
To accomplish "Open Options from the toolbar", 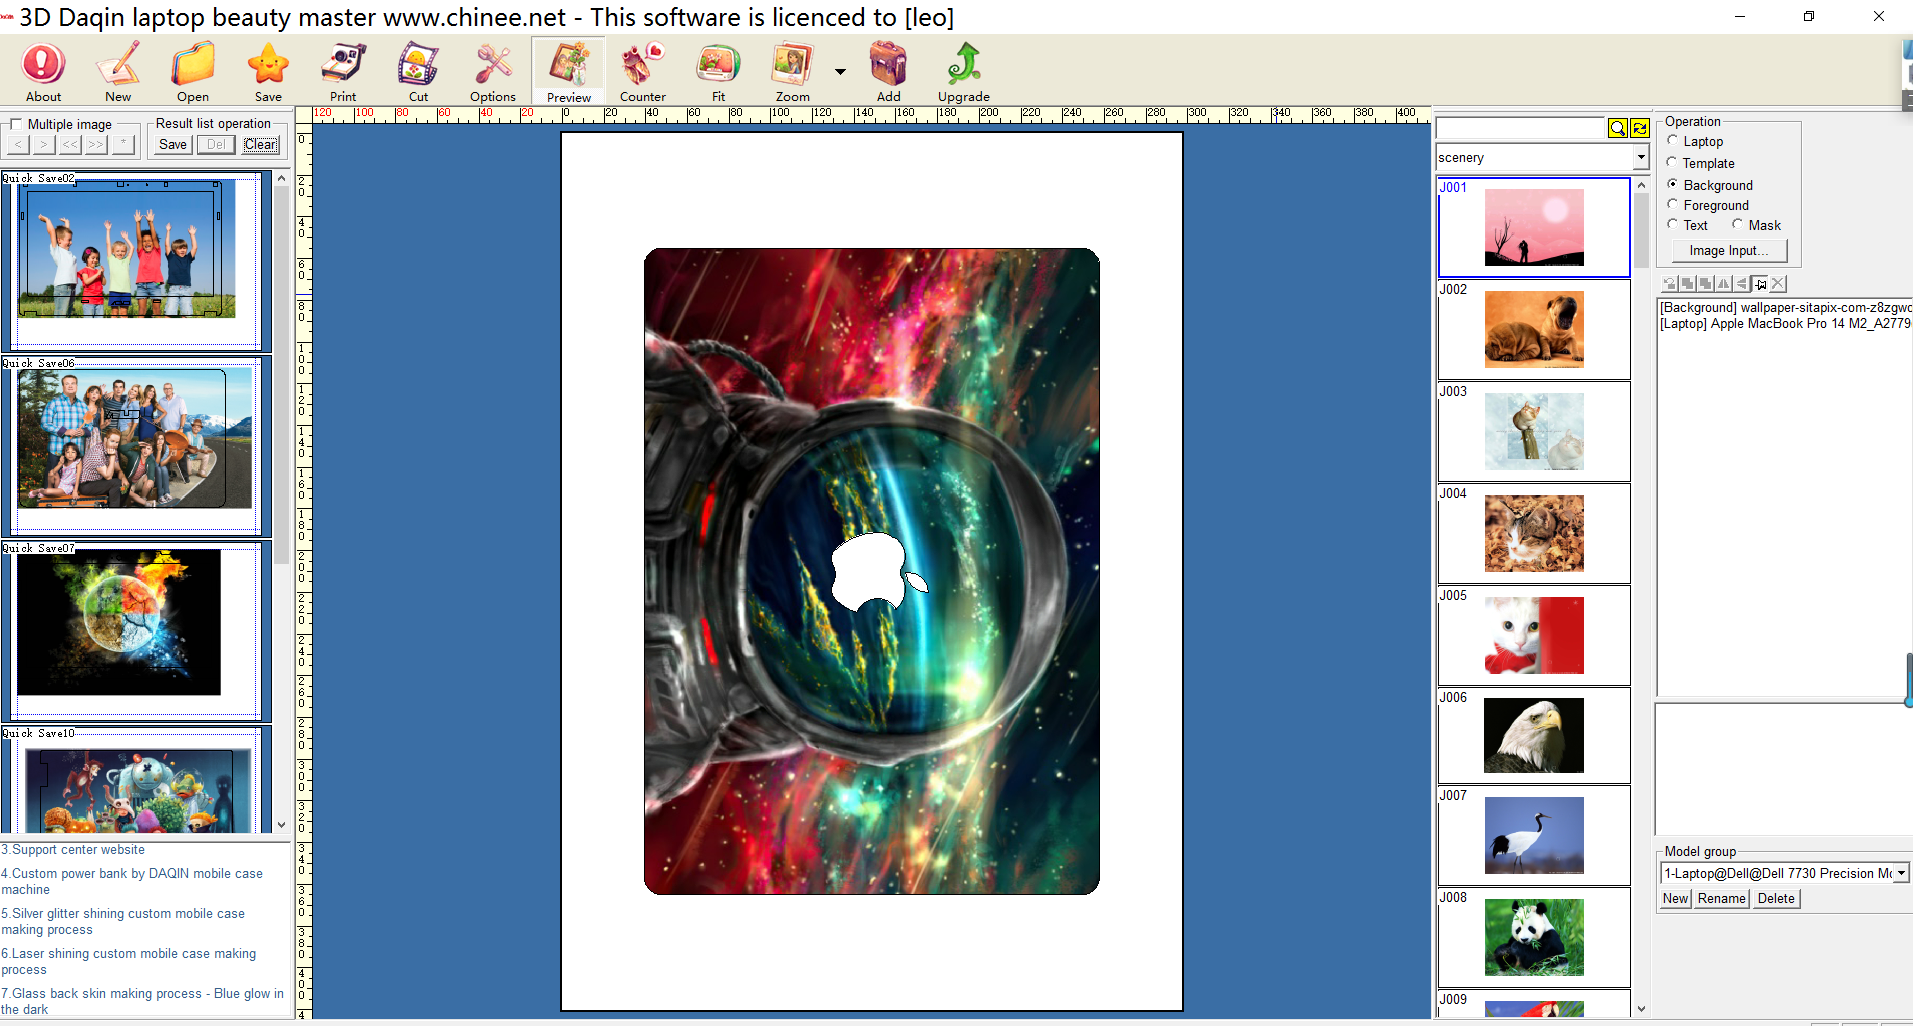I will coord(493,72).
